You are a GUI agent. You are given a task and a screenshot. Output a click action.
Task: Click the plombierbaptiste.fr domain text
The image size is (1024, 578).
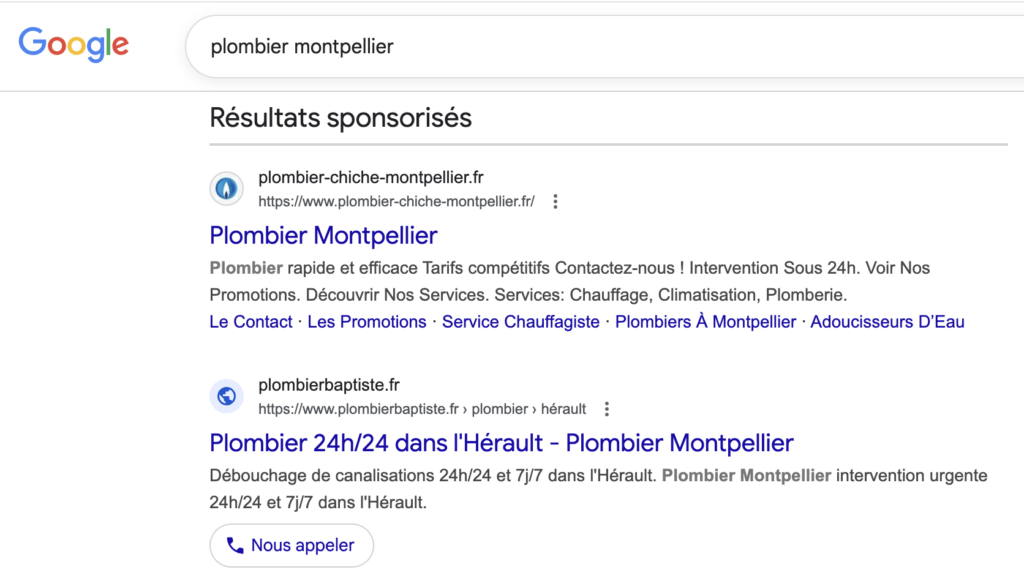[x=330, y=384]
